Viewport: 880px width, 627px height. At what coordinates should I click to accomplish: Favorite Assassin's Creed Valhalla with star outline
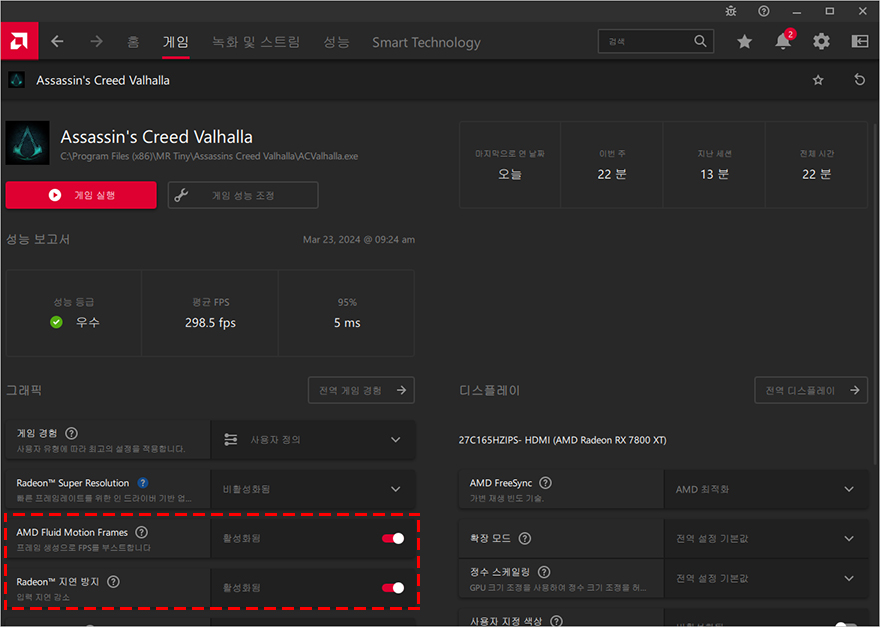coord(818,80)
